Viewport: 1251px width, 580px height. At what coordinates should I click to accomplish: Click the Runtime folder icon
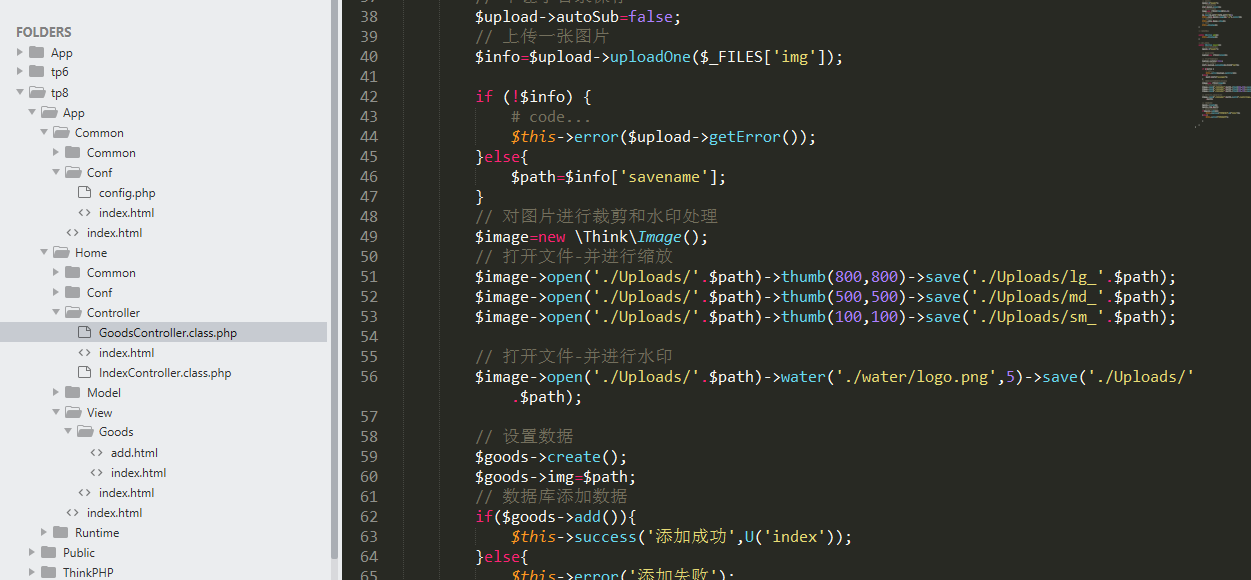[x=60, y=532]
